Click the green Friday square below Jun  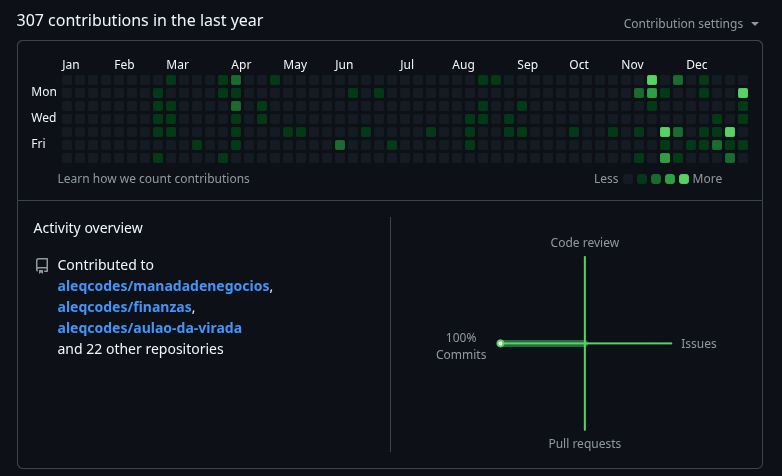[x=340, y=145]
